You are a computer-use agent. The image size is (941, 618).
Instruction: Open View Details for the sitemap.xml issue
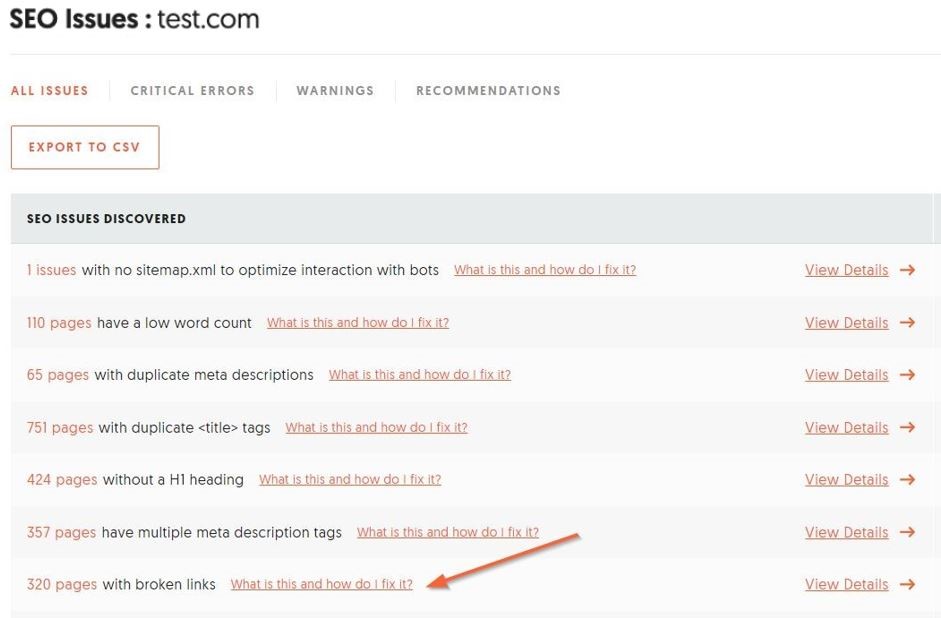pyautogui.click(x=847, y=270)
